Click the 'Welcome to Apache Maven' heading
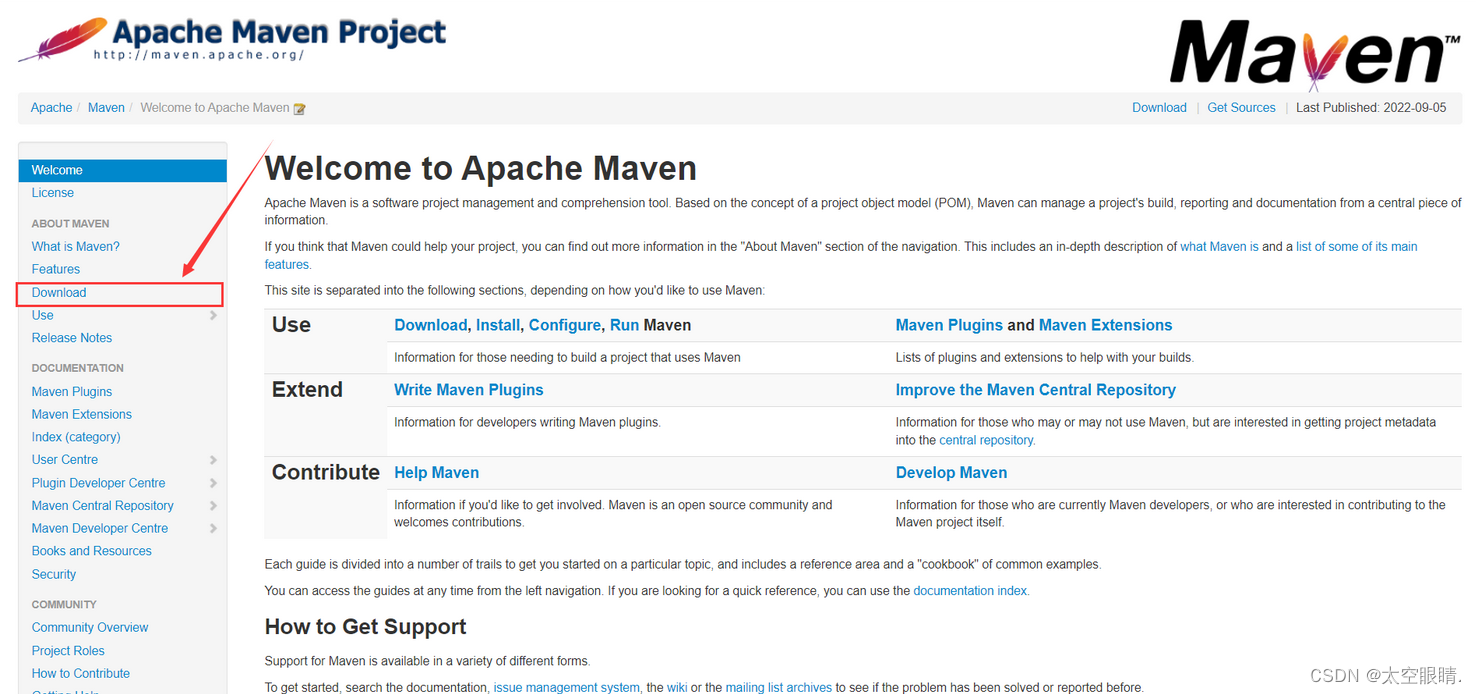 pyautogui.click(x=480, y=168)
